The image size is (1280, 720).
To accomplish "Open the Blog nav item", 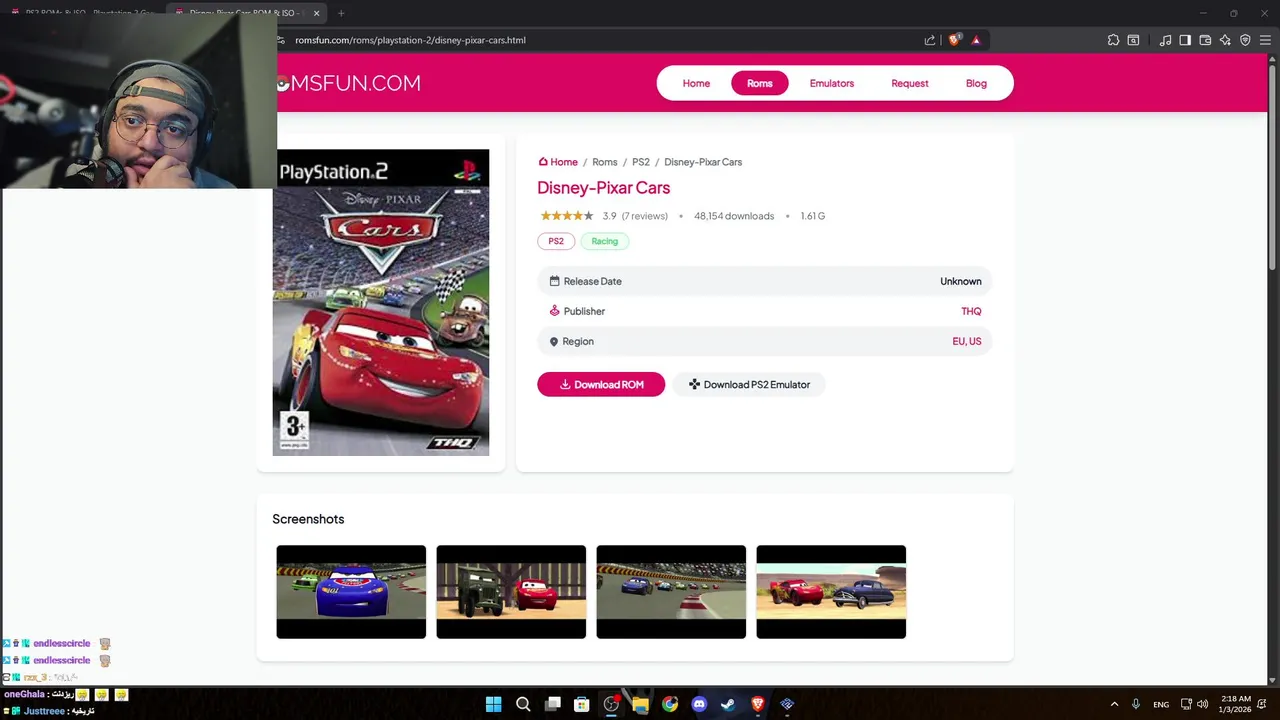I will pyautogui.click(x=976, y=83).
